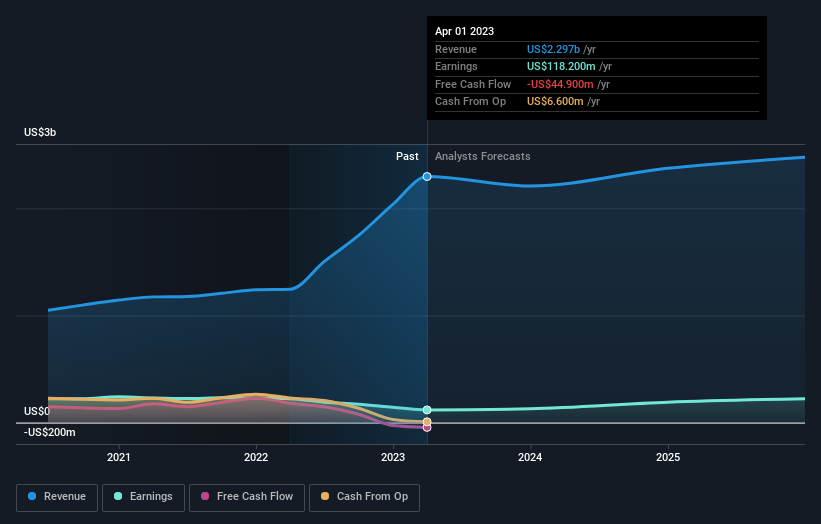Click the US$3b y-axis label

coord(40,133)
